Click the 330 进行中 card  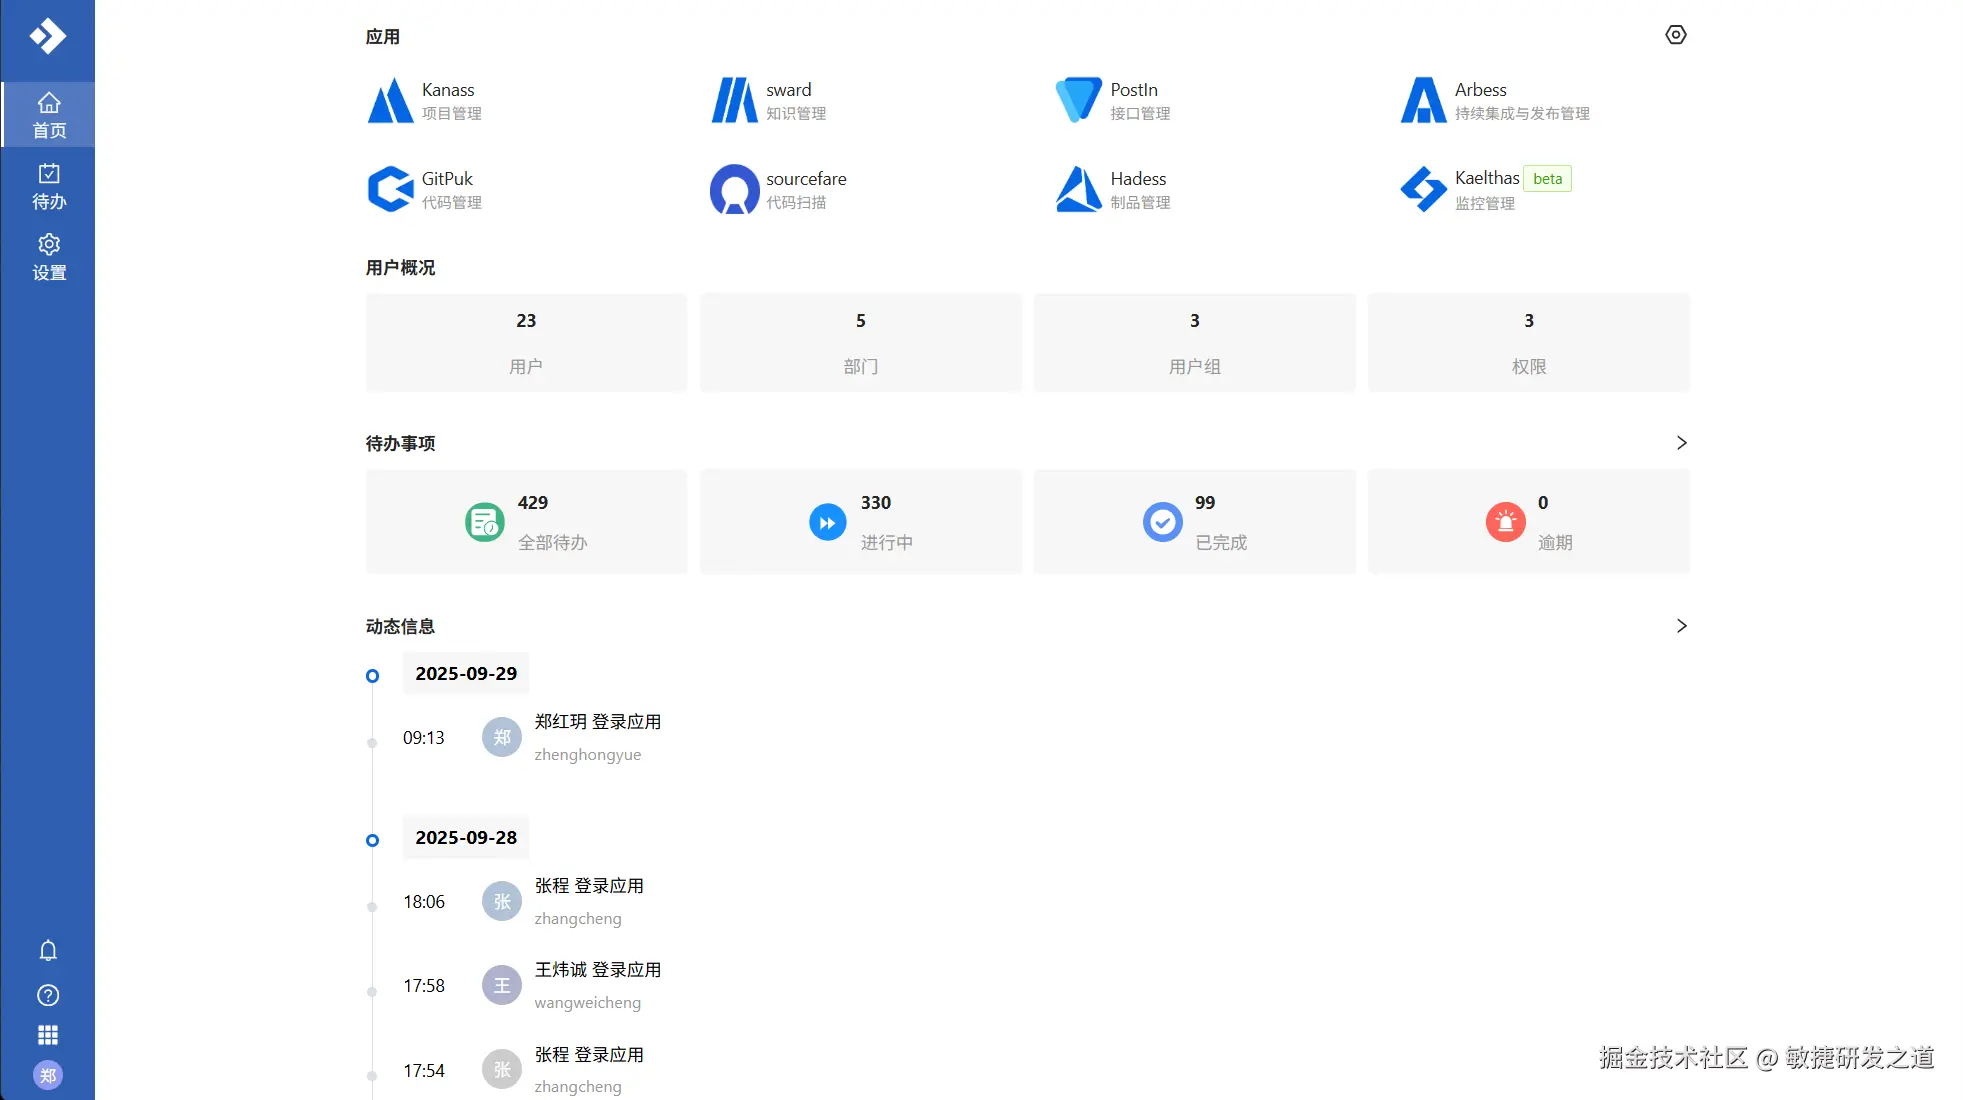860,521
